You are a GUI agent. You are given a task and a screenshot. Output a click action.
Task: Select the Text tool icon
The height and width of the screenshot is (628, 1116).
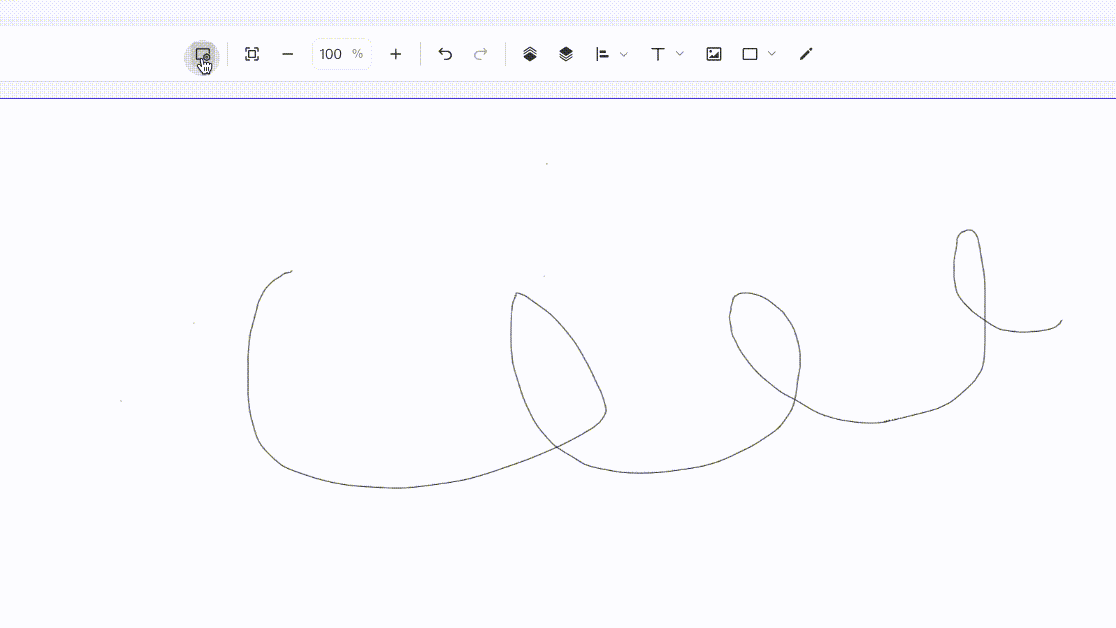point(658,54)
